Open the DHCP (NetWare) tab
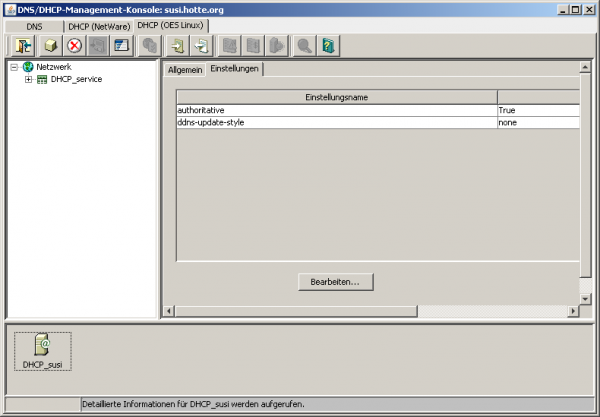 pyautogui.click(x=98, y=25)
